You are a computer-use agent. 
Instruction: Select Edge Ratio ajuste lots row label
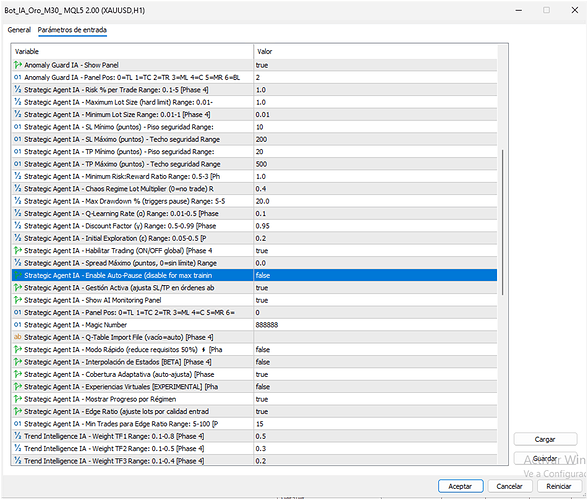tap(116, 411)
